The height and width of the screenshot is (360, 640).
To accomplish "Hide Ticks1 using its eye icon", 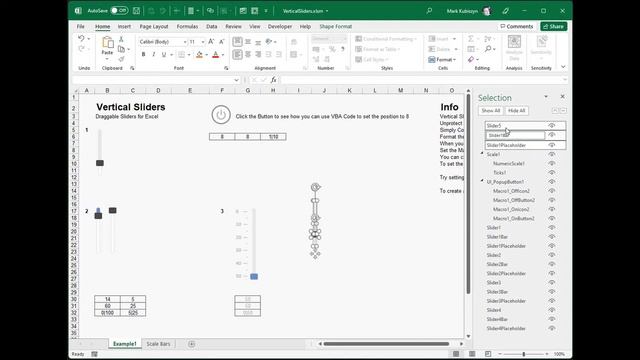I will pyautogui.click(x=552, y=173).
